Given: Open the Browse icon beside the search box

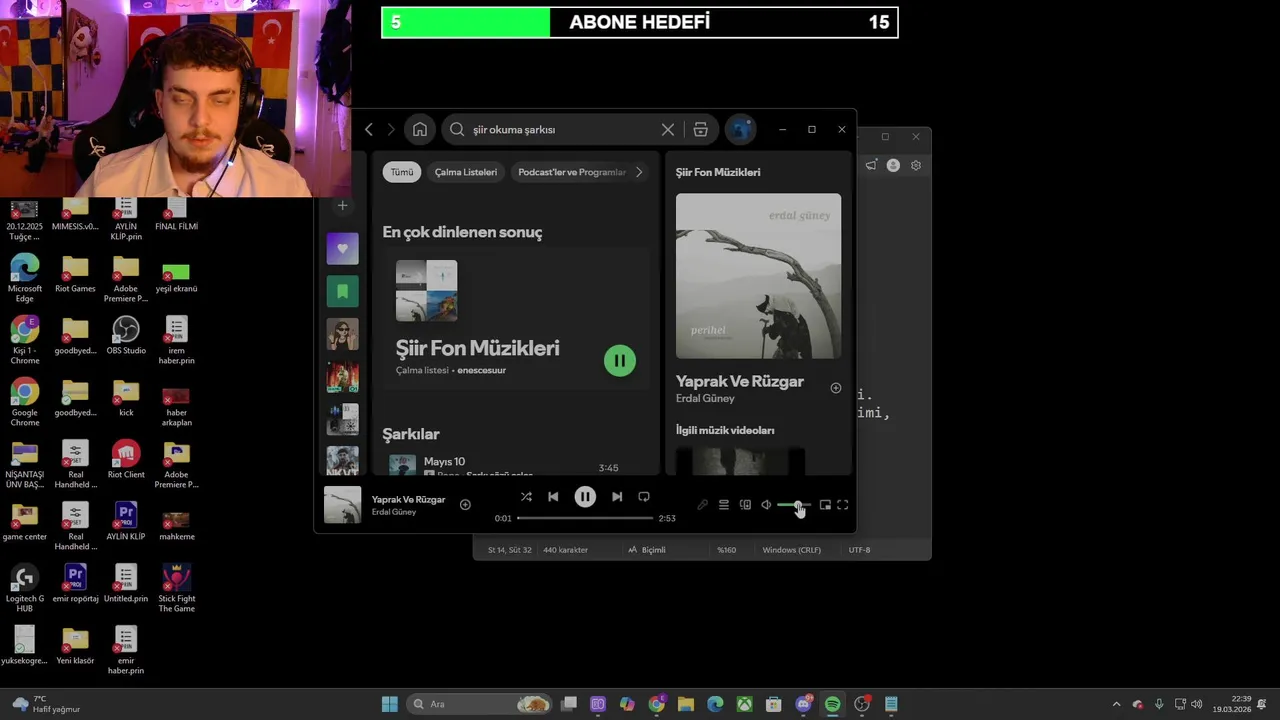Looking at the screenshot, I should [x=701, y=129].
